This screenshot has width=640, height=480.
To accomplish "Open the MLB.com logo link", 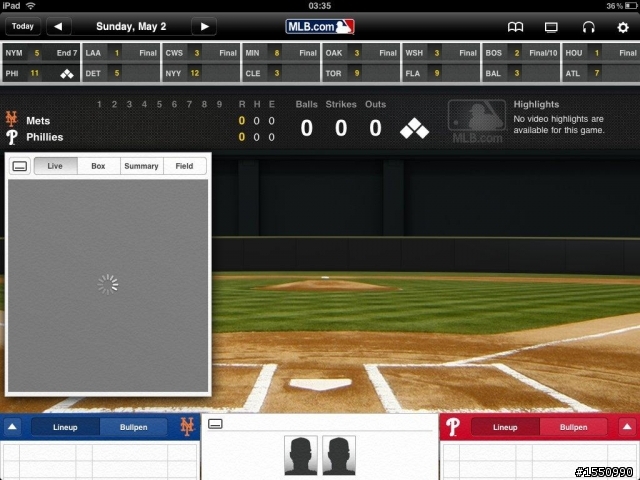I will point(320,27).
